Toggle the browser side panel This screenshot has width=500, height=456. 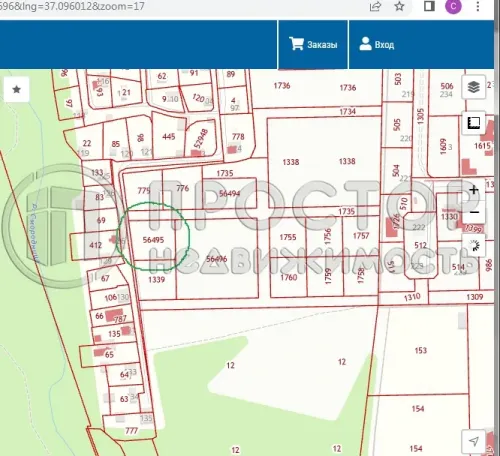429,6
